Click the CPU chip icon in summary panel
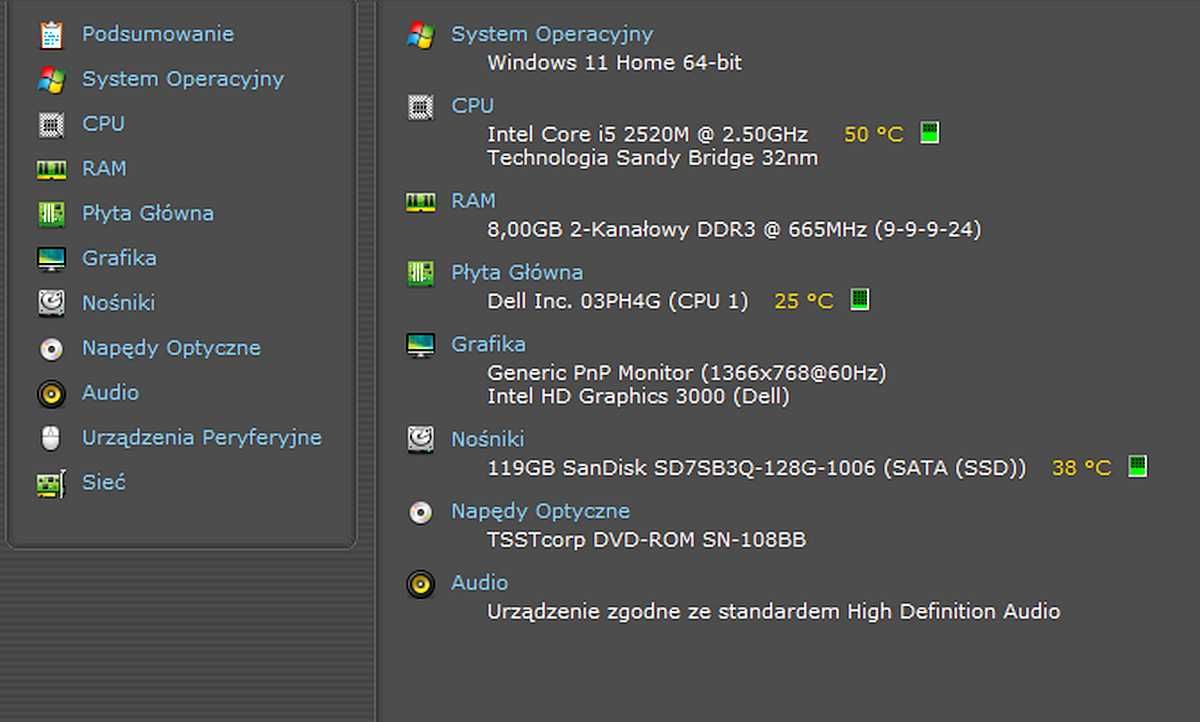 tap(421, 107)
